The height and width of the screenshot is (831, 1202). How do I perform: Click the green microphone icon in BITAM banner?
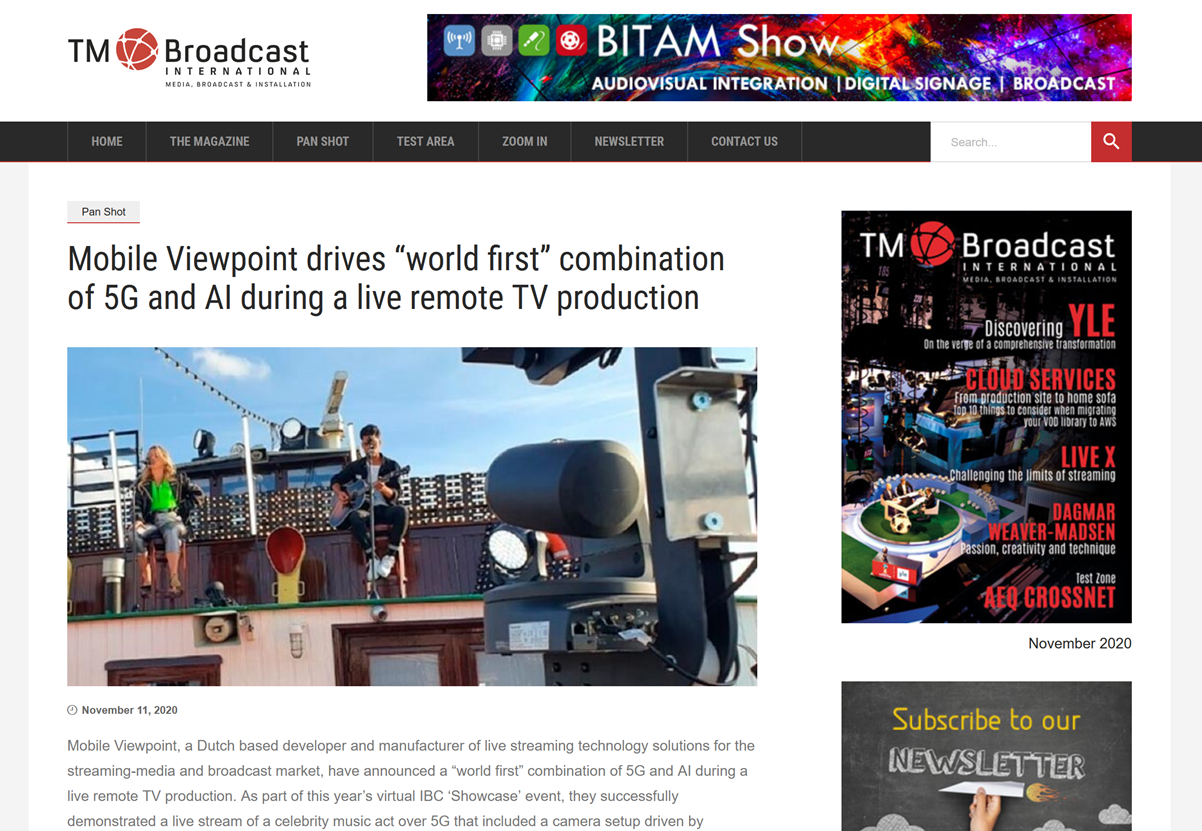click(x=533, y=41)
